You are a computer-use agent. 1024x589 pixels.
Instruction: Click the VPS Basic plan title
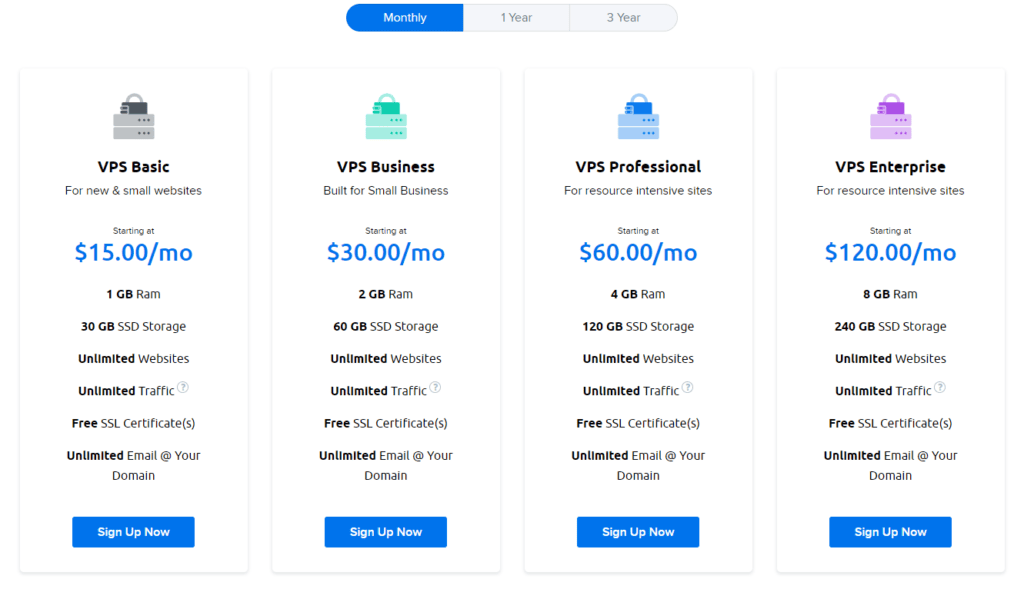(x=133, y=167)
